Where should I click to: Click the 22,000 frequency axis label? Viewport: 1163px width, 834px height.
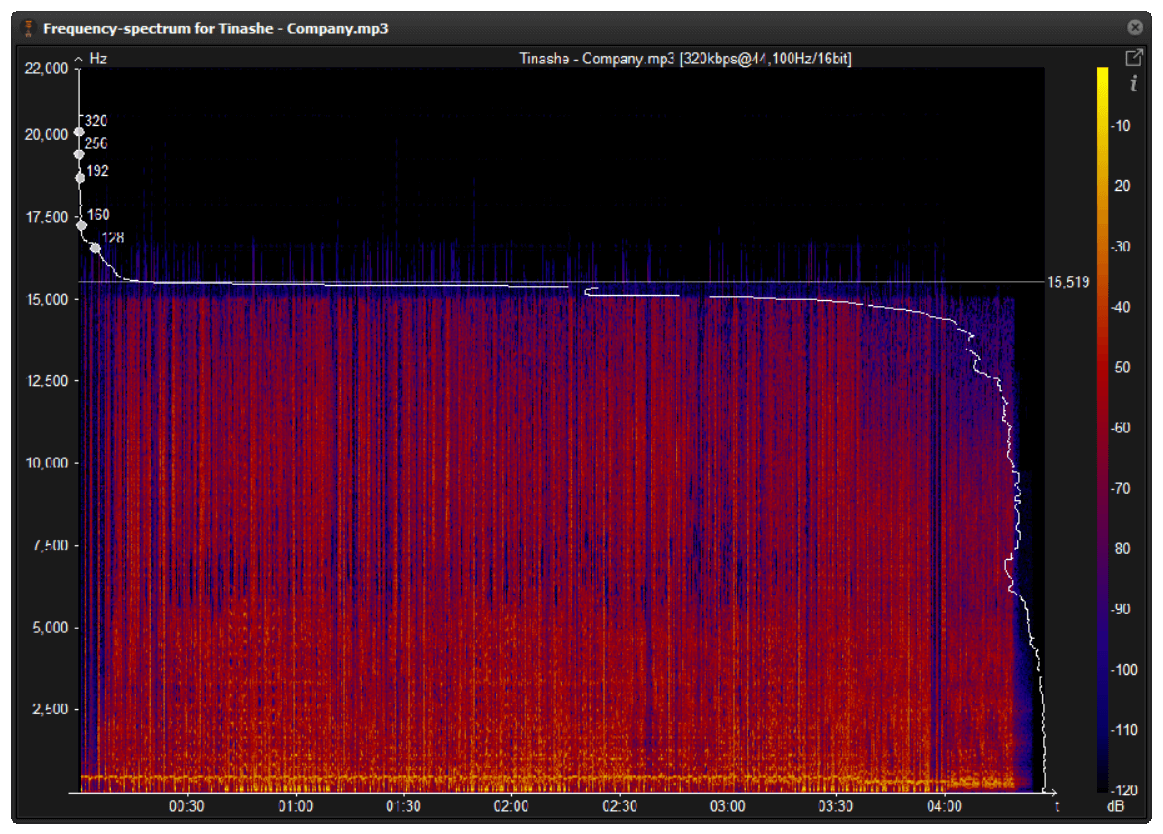coord(46,68)
